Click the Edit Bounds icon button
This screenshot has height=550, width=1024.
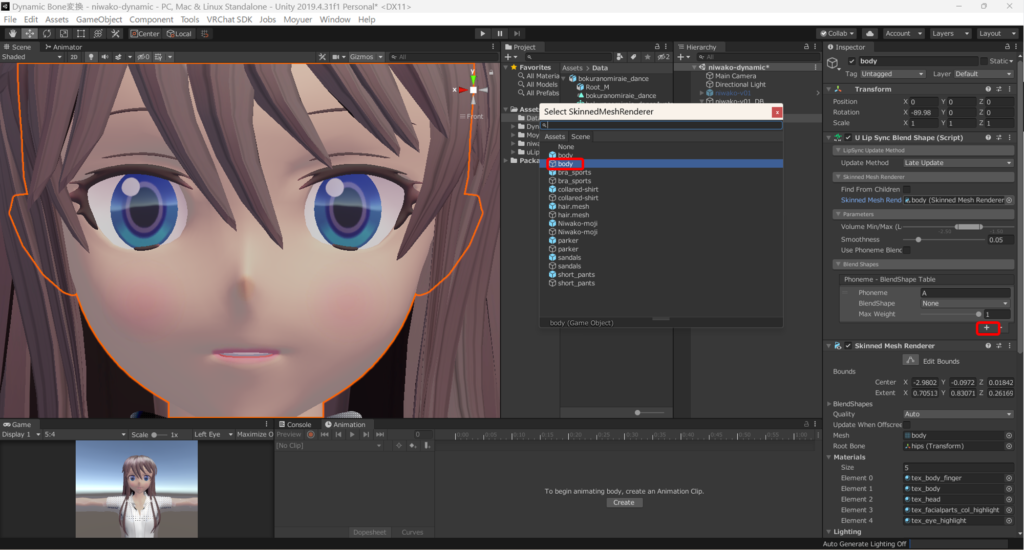(911, 359)
